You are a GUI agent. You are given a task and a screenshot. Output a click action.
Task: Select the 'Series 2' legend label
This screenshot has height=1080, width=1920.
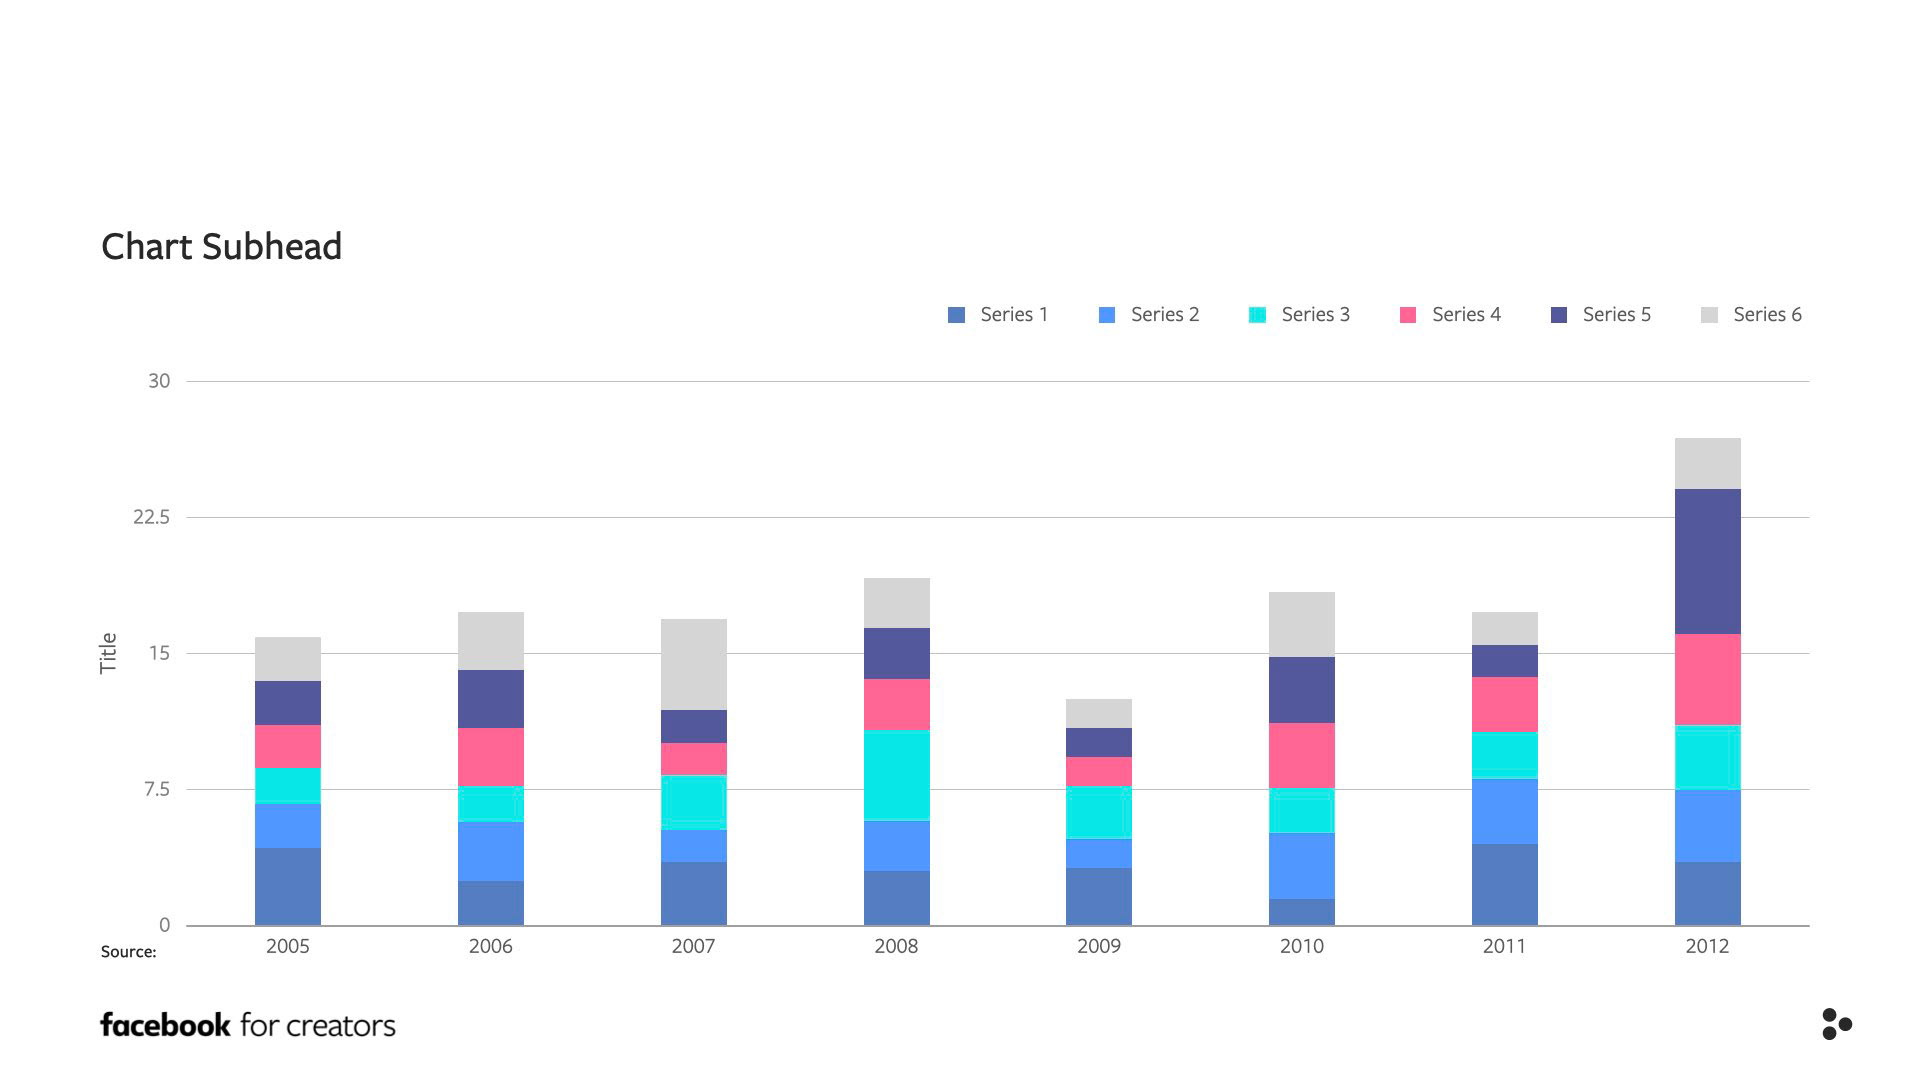click(1165, 315)
